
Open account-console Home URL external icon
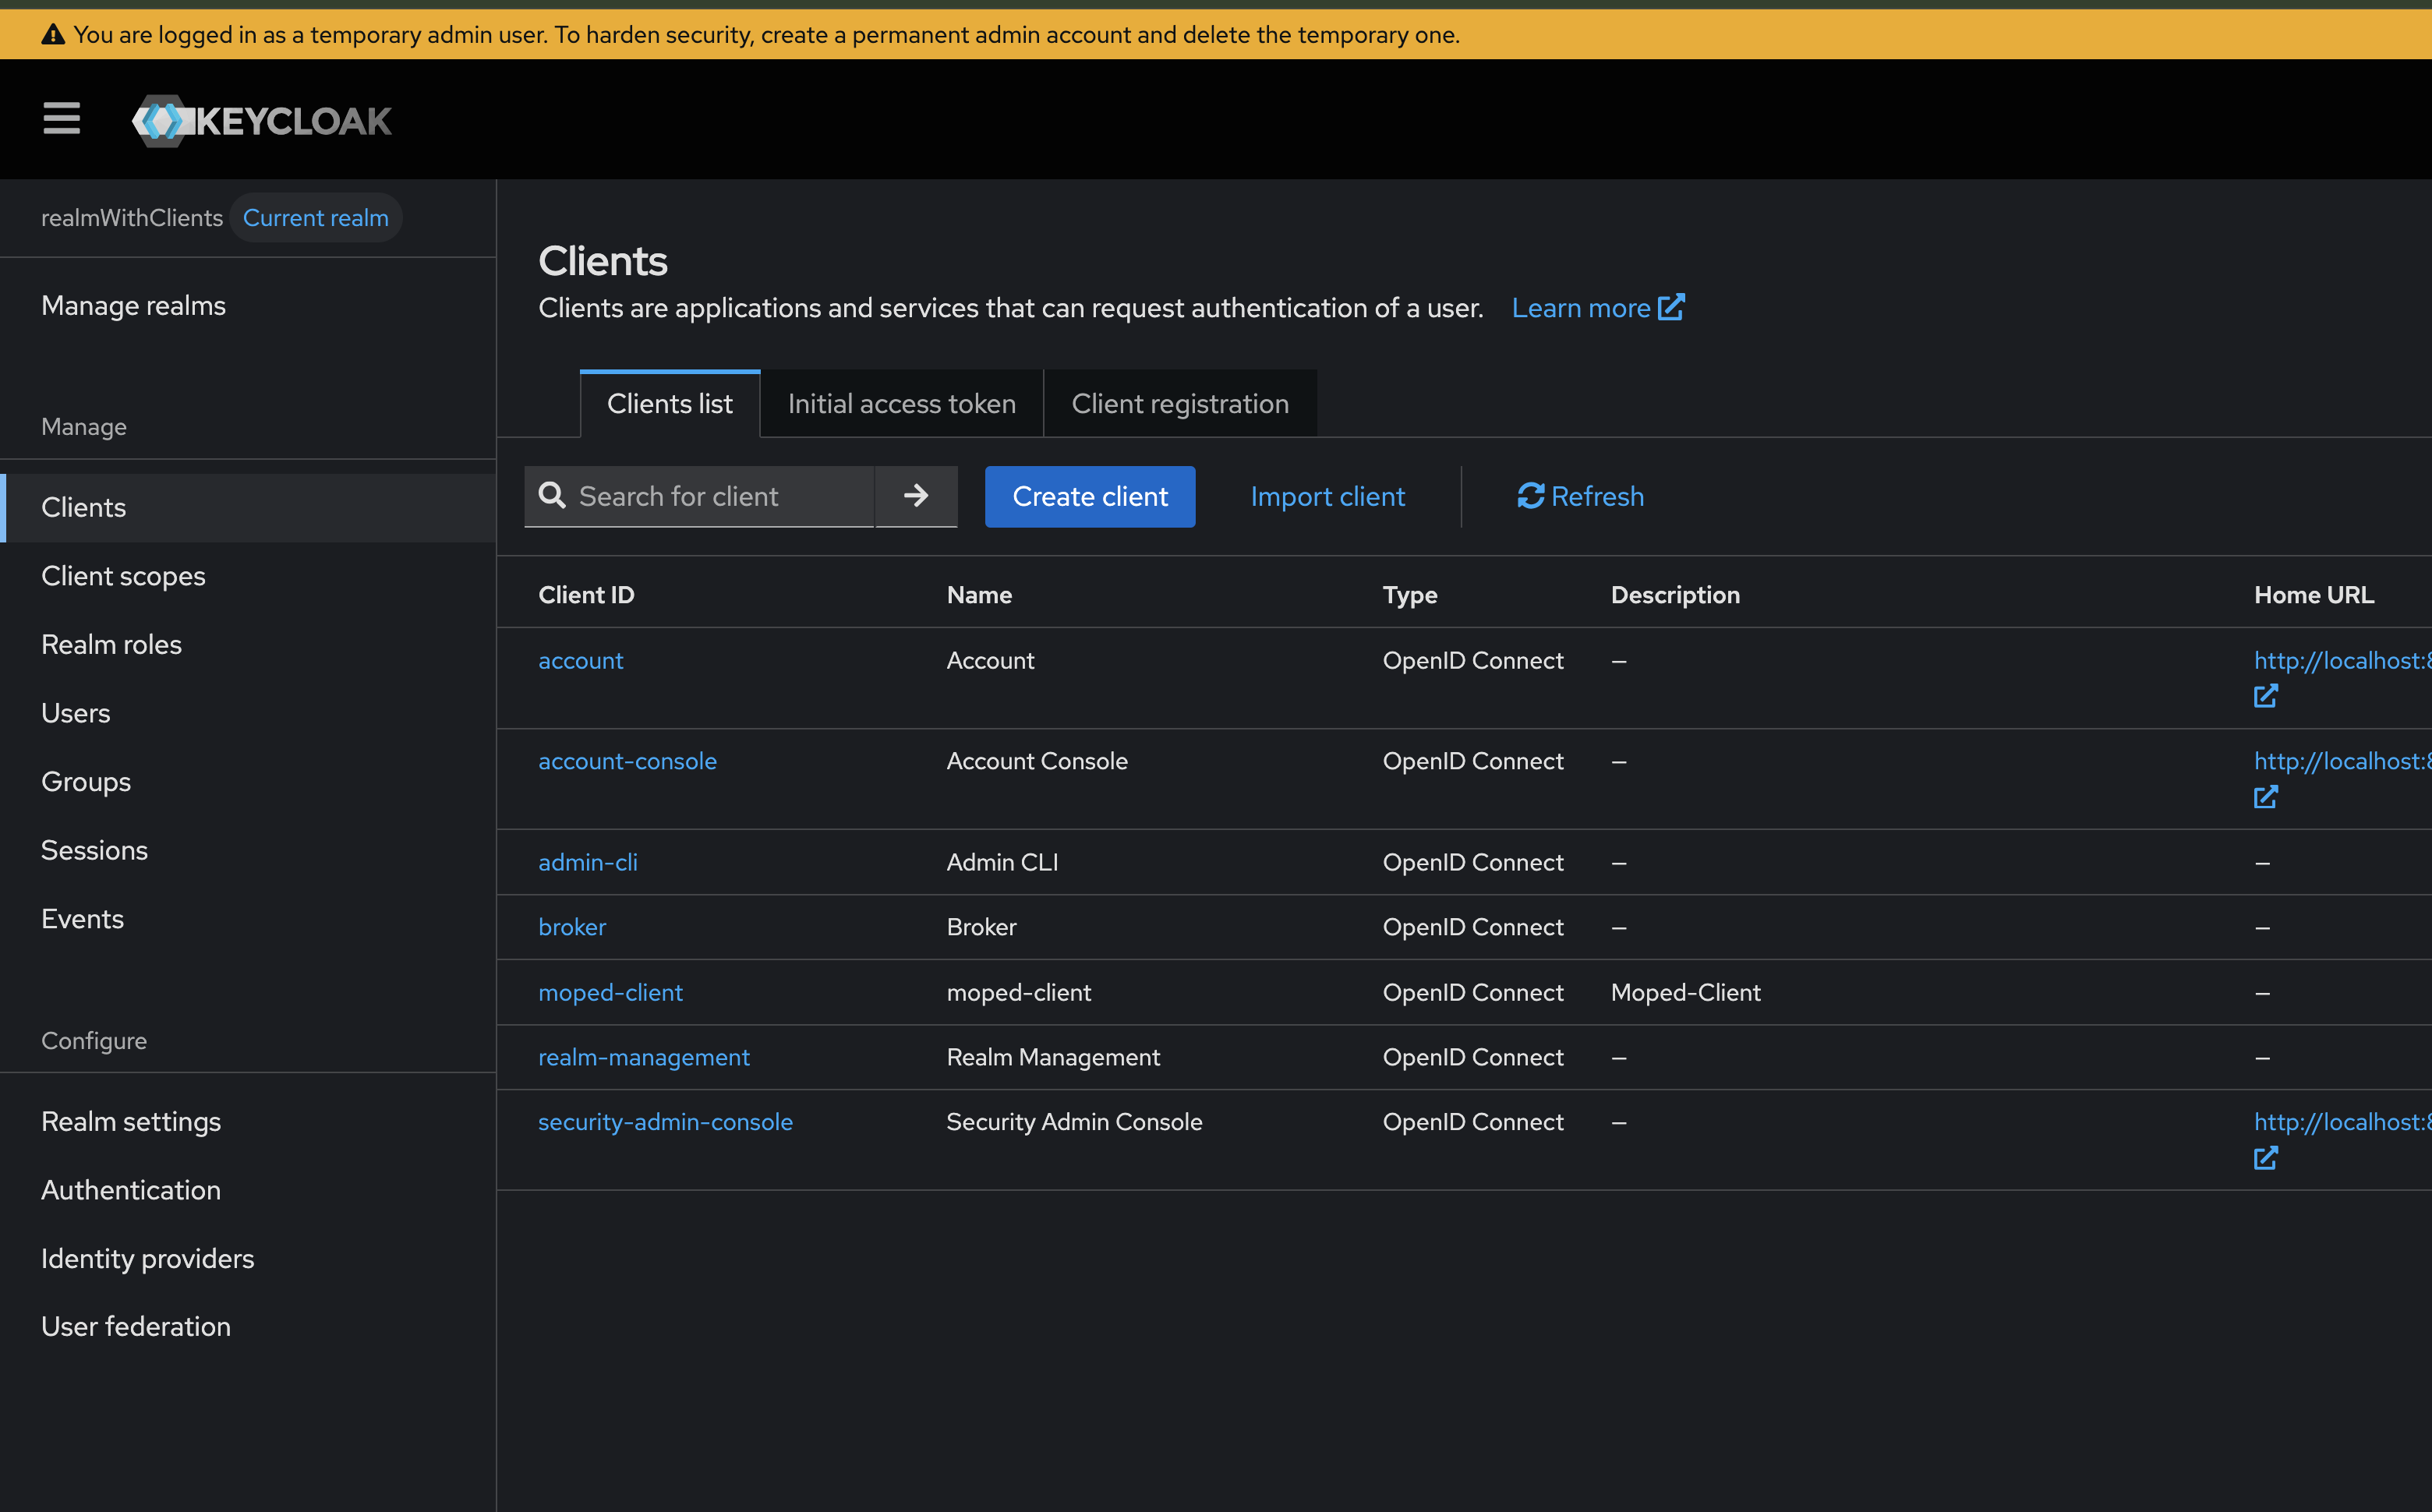click(2265, 797)
